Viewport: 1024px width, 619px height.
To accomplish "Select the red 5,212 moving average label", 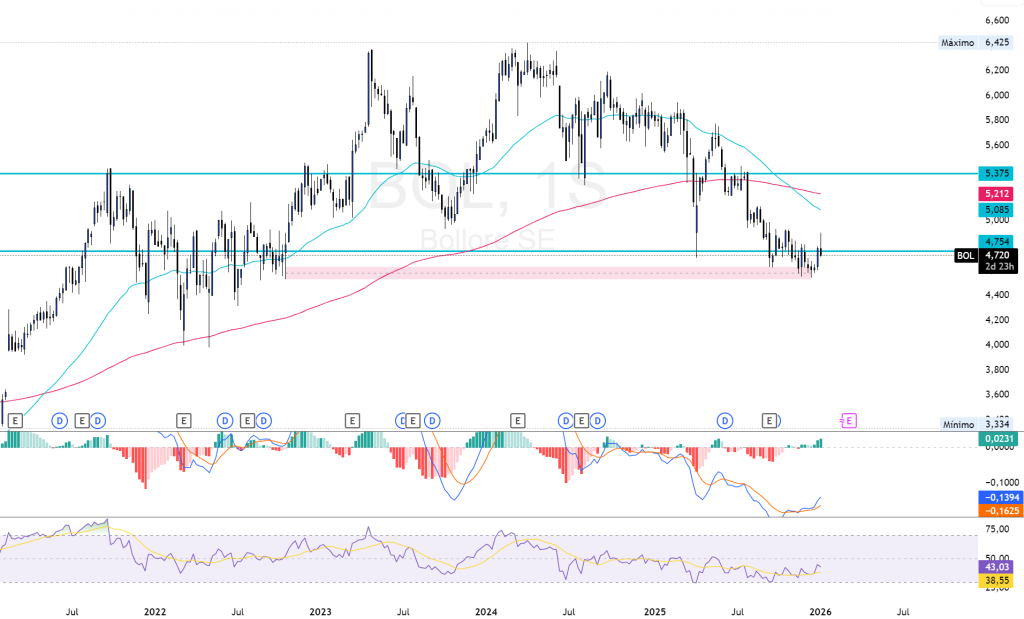I will point(996,193).
